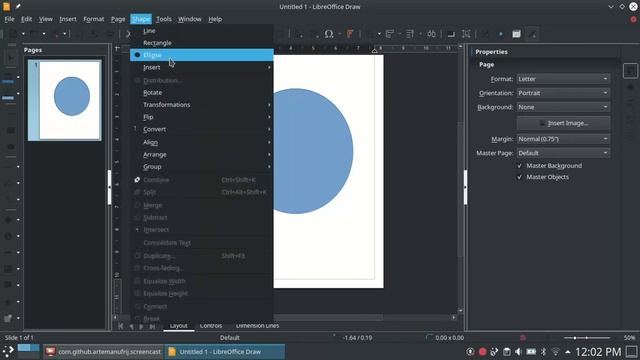This screenshot has width=640, height=360.
Task: Show hidden tray icons with up arrow
Action: (x=568, y=352)
